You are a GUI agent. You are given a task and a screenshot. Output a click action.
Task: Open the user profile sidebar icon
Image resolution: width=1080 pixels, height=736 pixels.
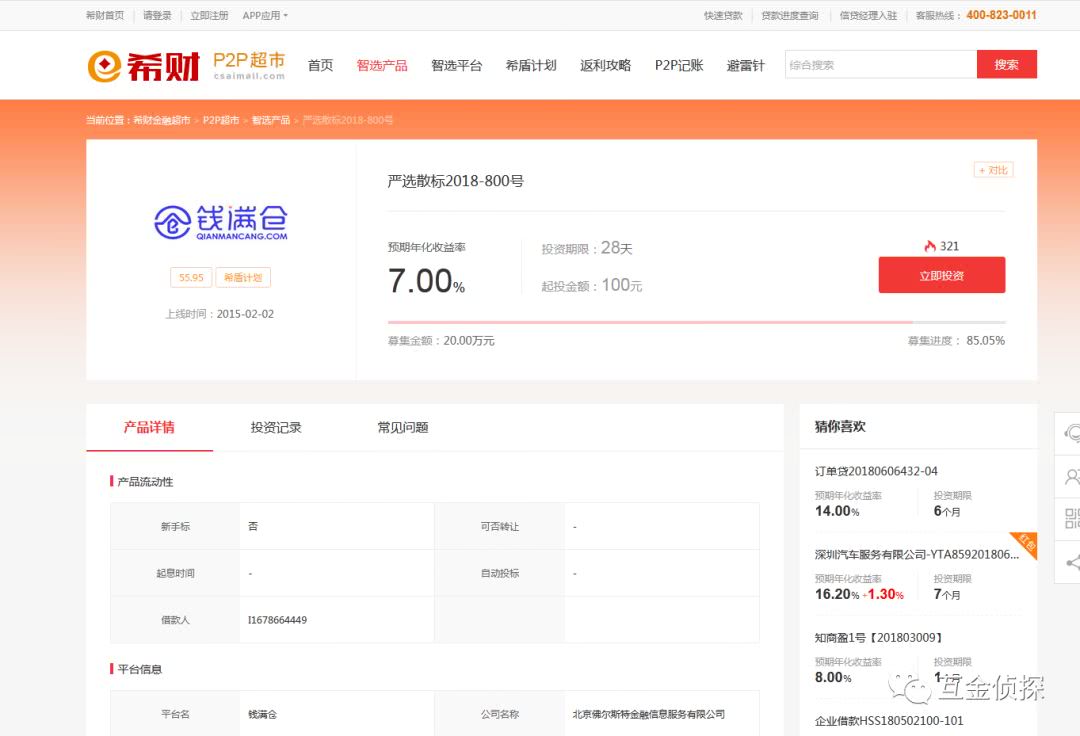pyautogui.click(x=1072, y=476)
